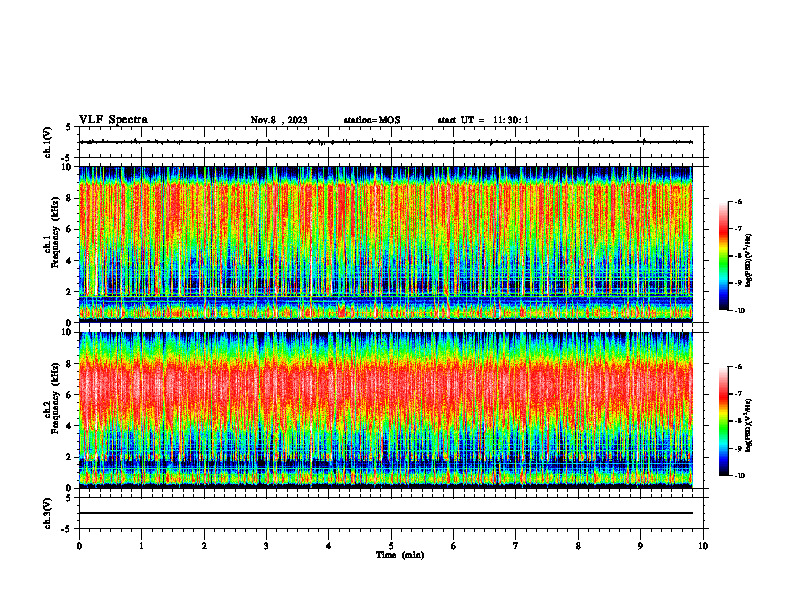Click the '-7' label on ch.1 colorbar
792x612 pixels.
(x=738, y=229)
